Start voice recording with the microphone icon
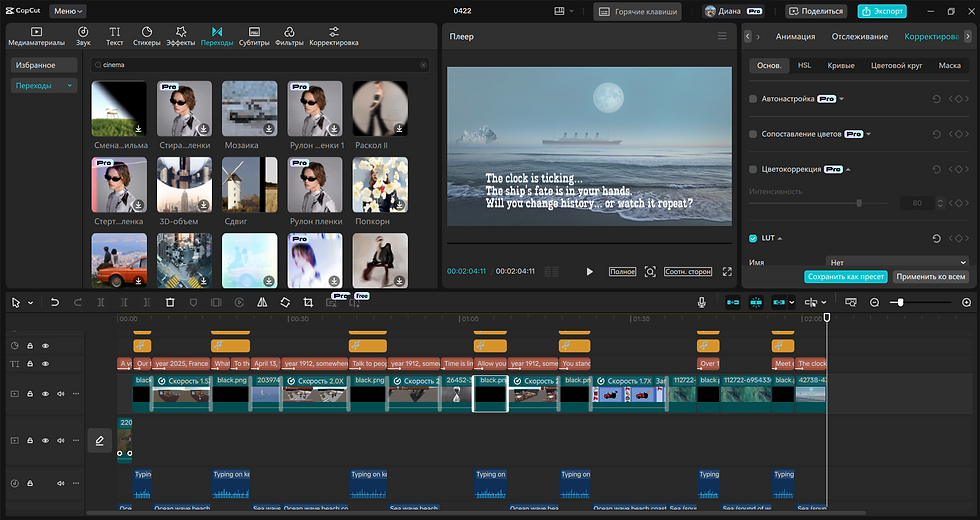Viewport: 980px width, 520px height. 702,302
